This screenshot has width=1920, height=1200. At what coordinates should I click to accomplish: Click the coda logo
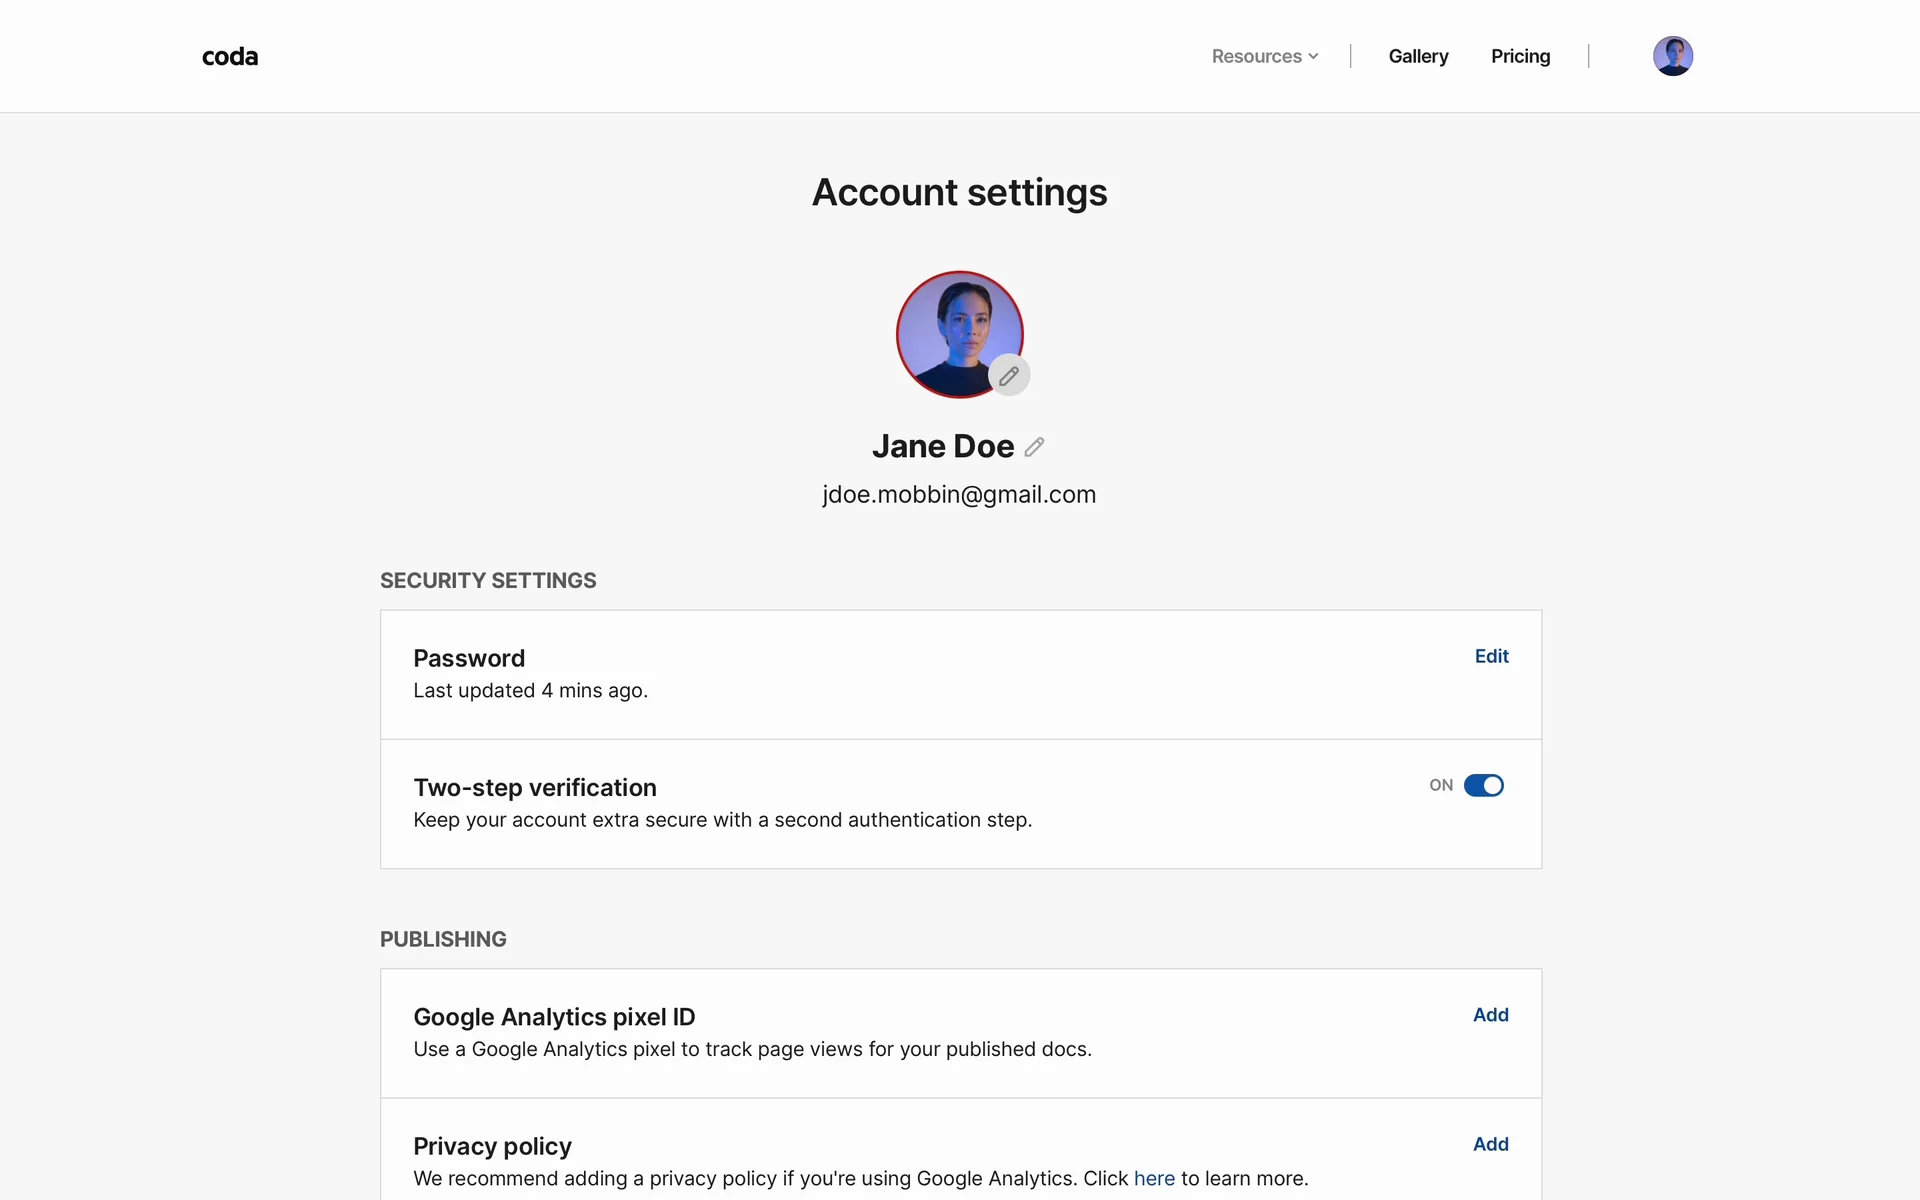[230, 57]
